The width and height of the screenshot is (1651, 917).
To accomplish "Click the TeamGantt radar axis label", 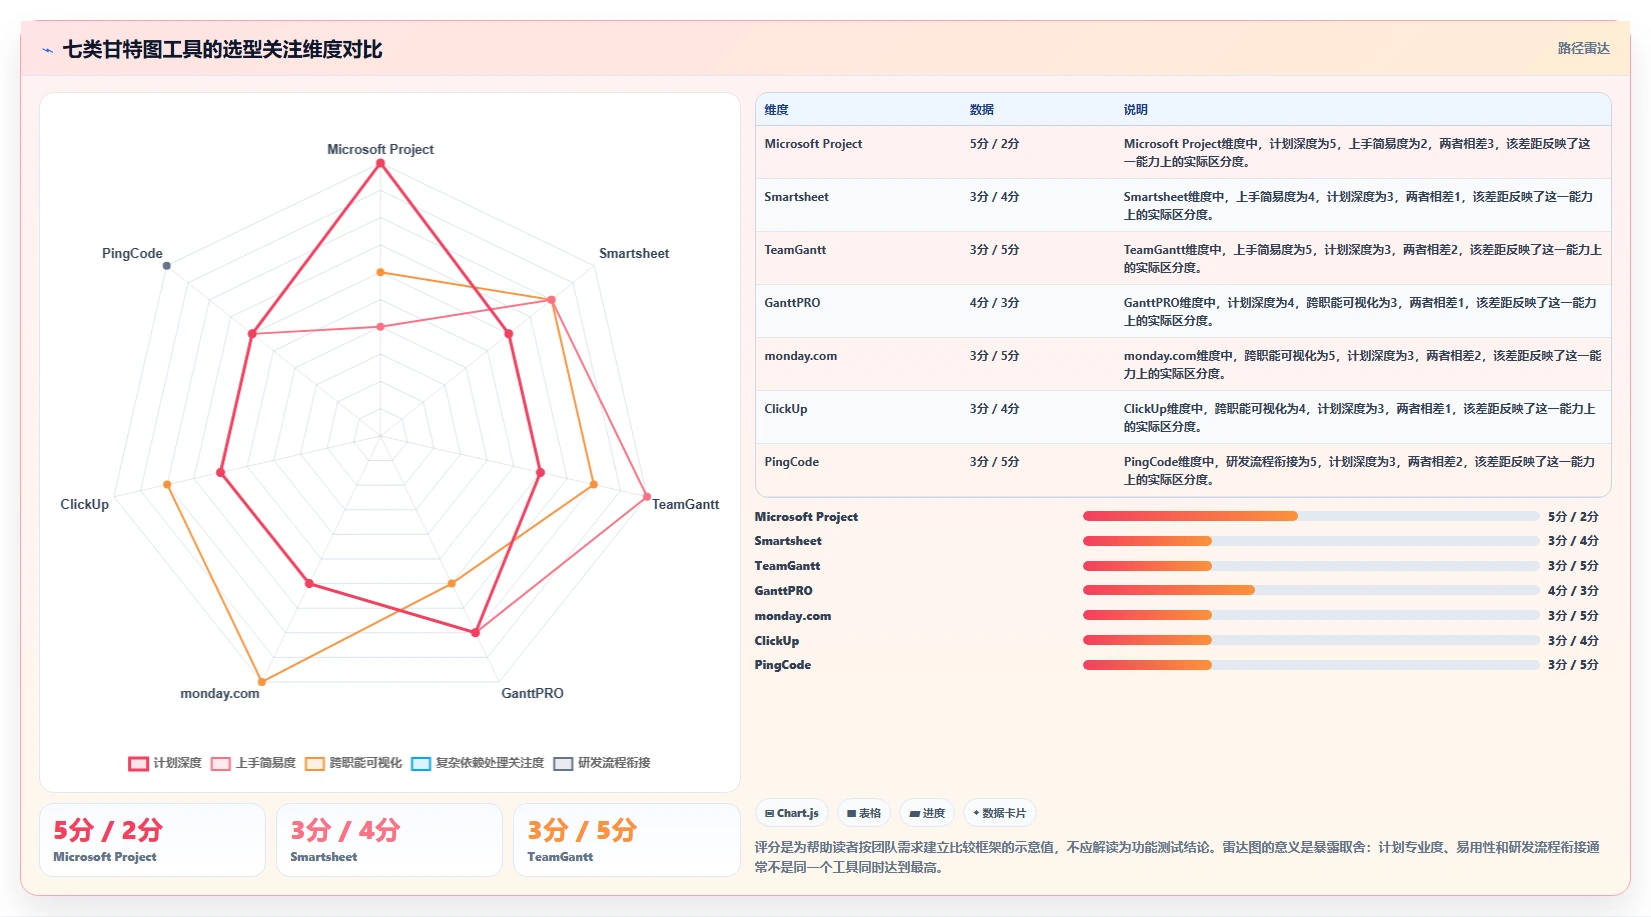I will point(685,504).
